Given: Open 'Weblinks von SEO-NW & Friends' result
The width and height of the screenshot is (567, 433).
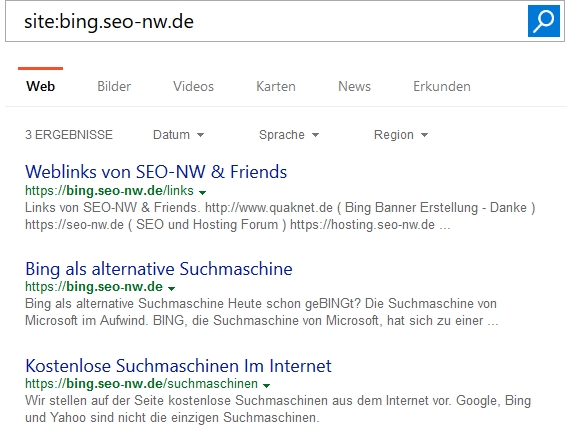Looking at the screenshot, I should tap(156, 171).
